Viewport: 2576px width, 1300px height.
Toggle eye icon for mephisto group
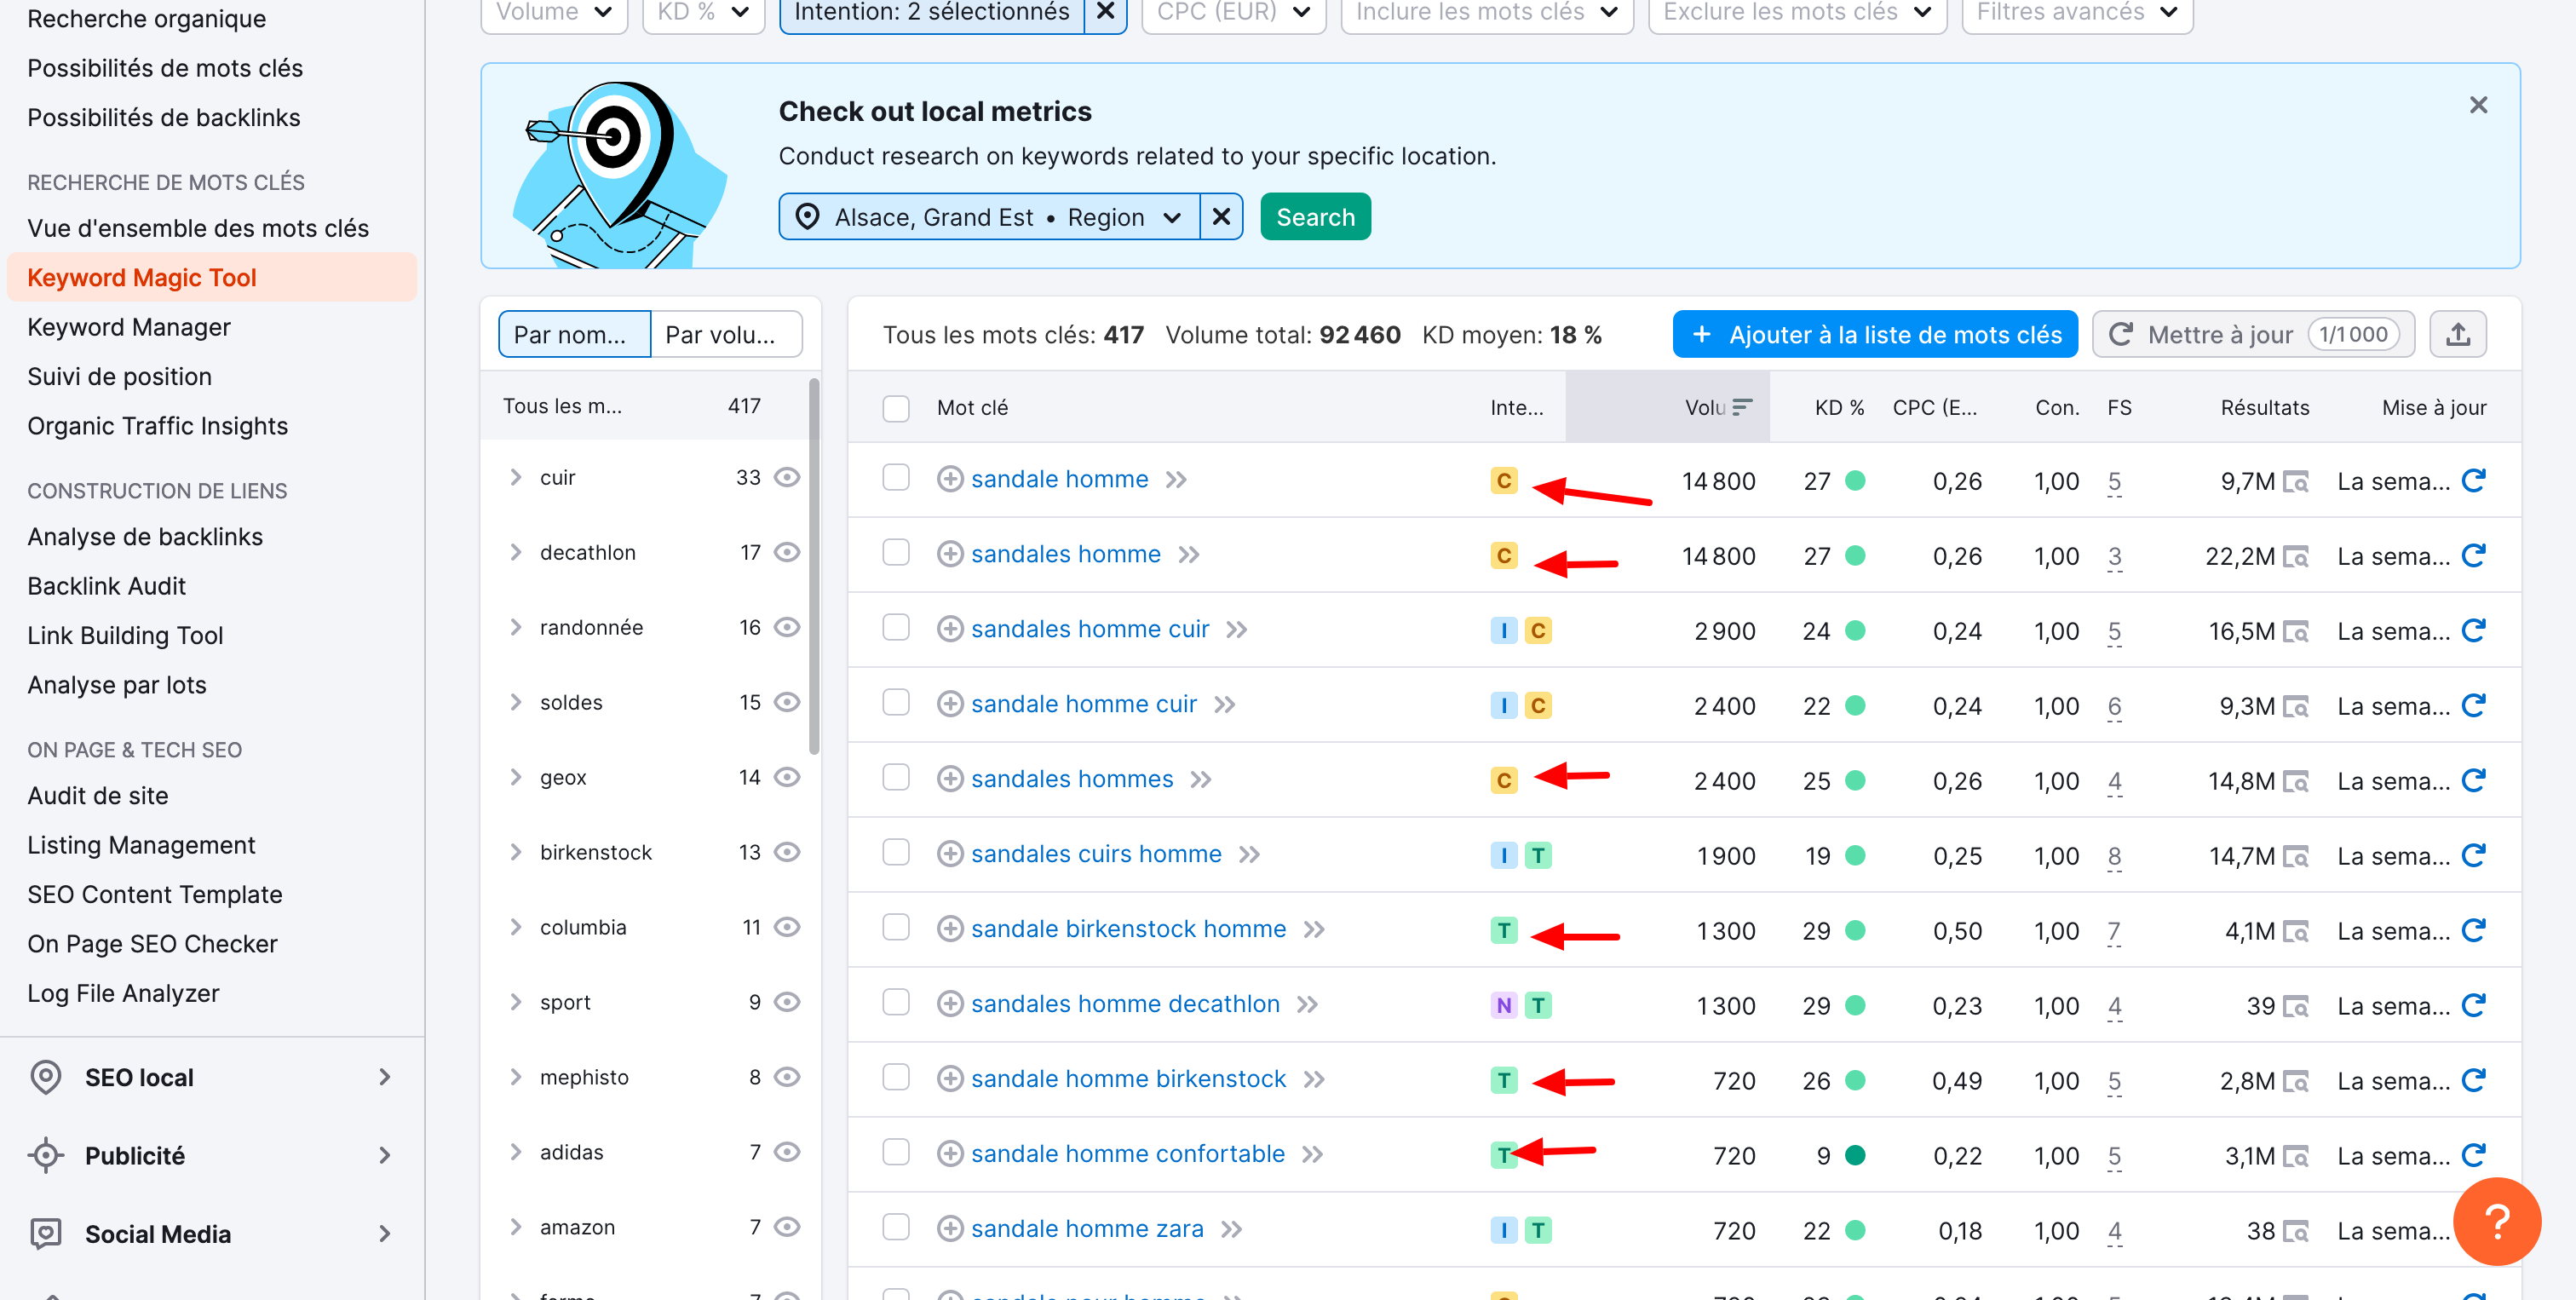click(787, 1077)
